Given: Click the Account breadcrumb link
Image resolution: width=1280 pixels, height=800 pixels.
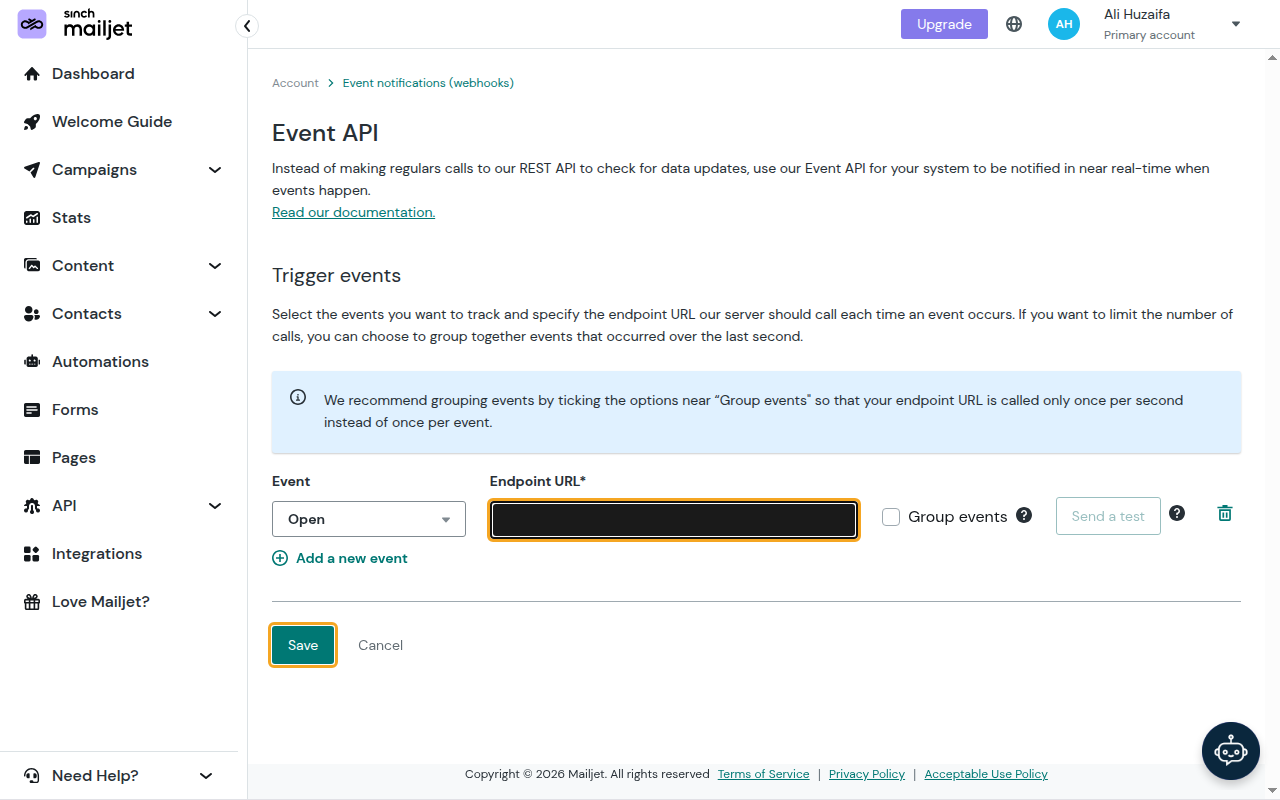Looking at the screenshot, I should 295,83.
